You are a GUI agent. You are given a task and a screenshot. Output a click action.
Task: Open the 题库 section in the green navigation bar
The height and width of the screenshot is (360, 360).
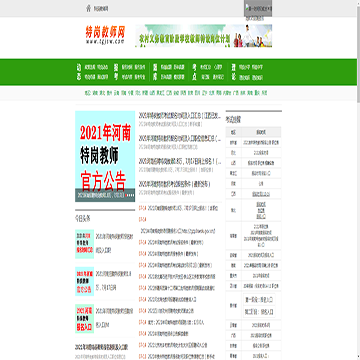[x=155, y=72]
